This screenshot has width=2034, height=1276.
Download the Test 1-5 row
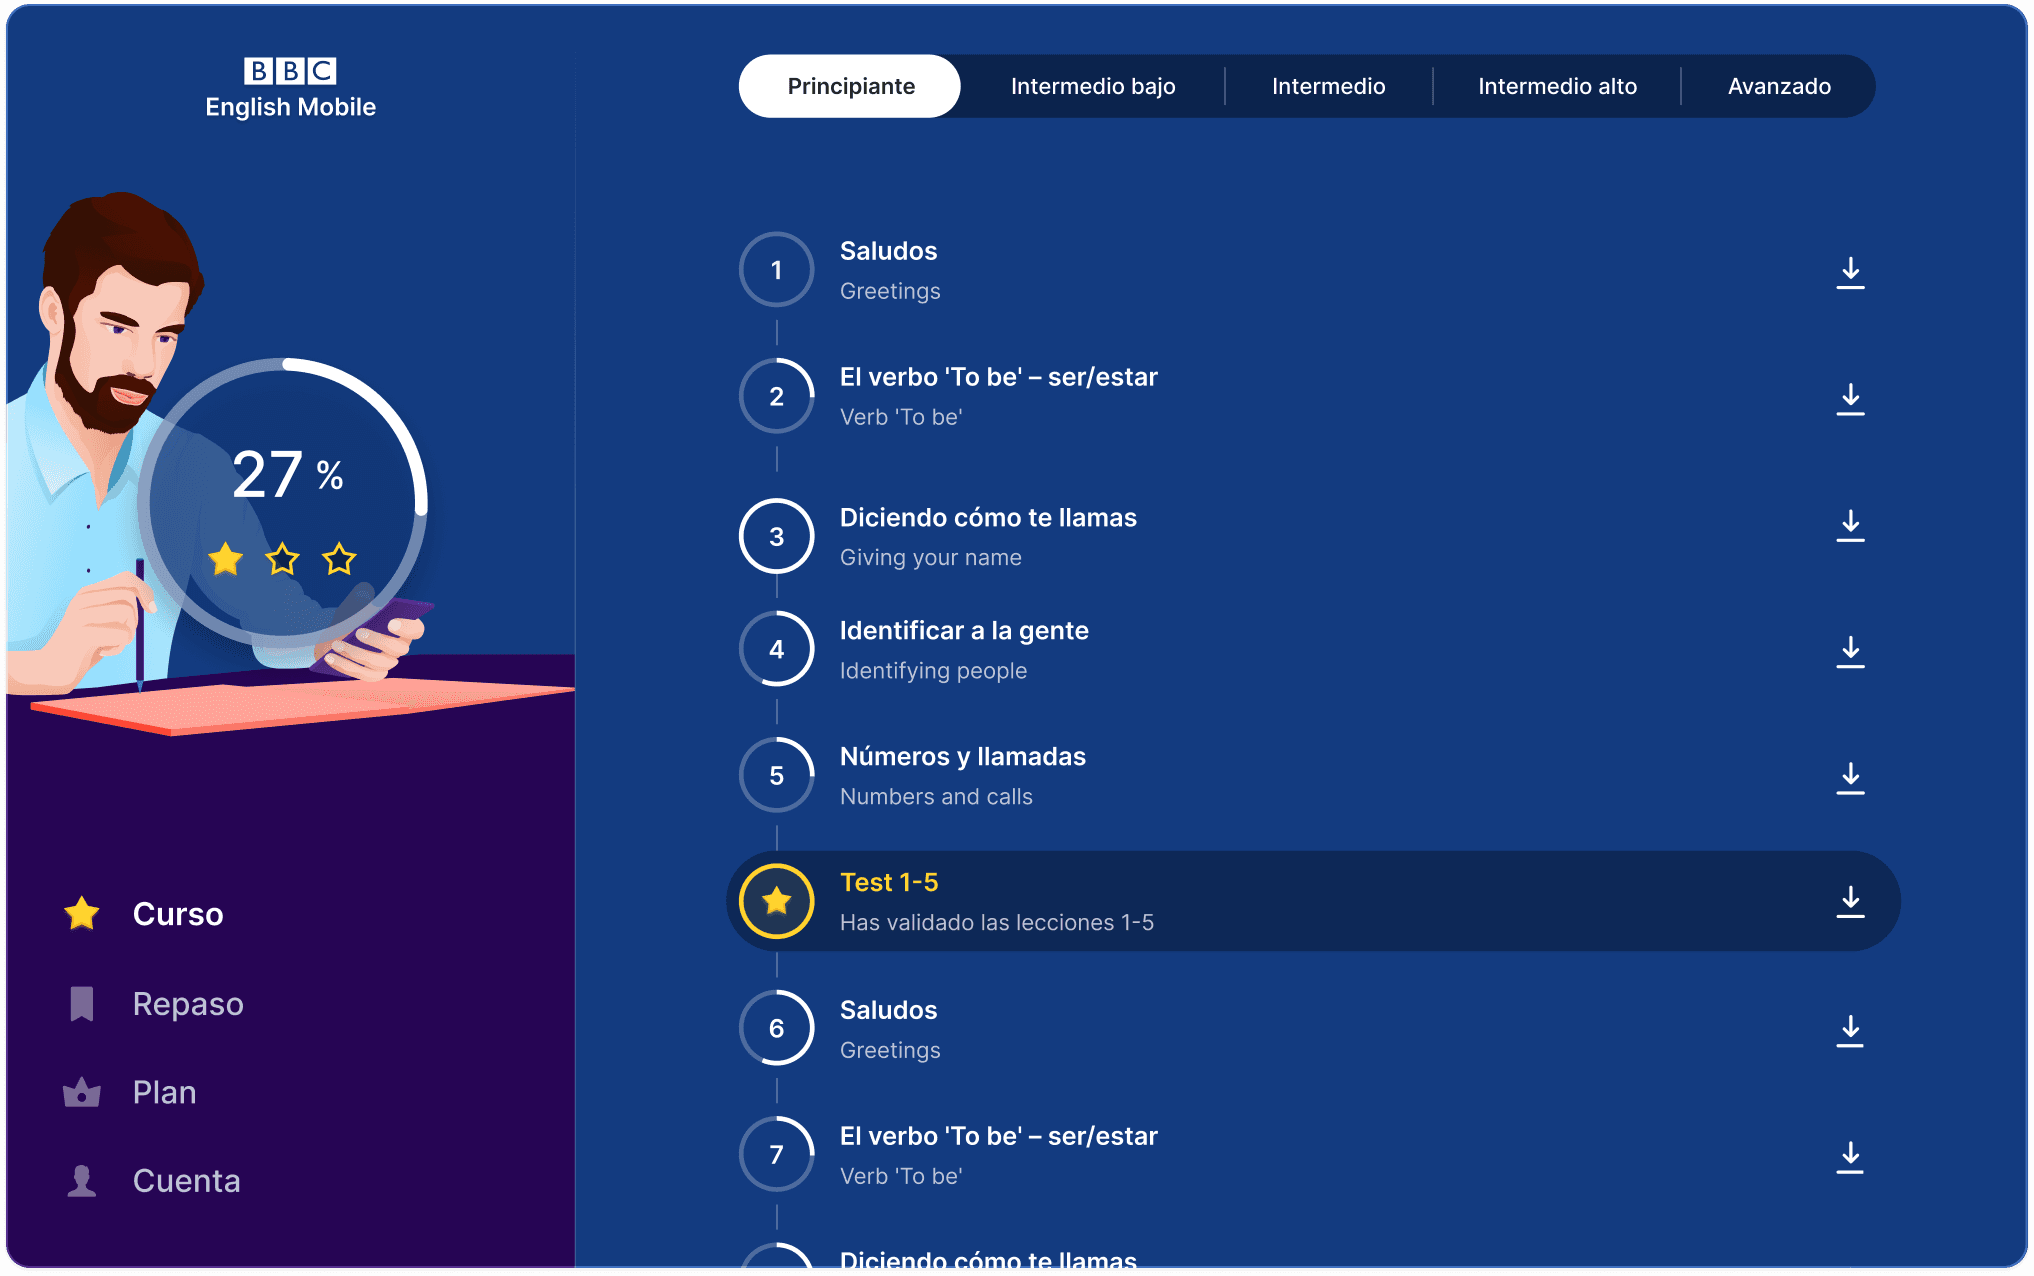tap(1850, 901)
